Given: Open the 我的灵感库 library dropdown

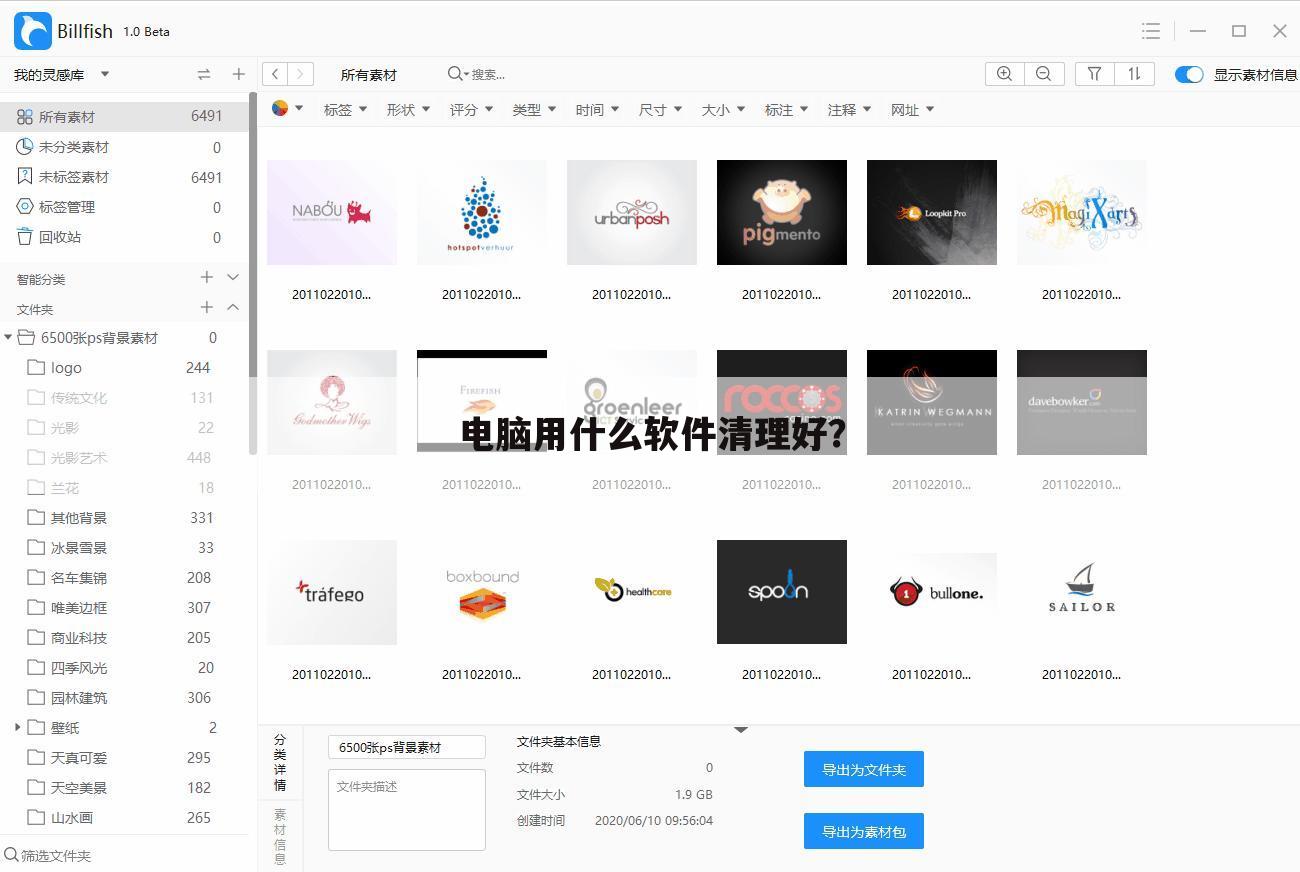Looking at the screenshot, I should 62,75.
